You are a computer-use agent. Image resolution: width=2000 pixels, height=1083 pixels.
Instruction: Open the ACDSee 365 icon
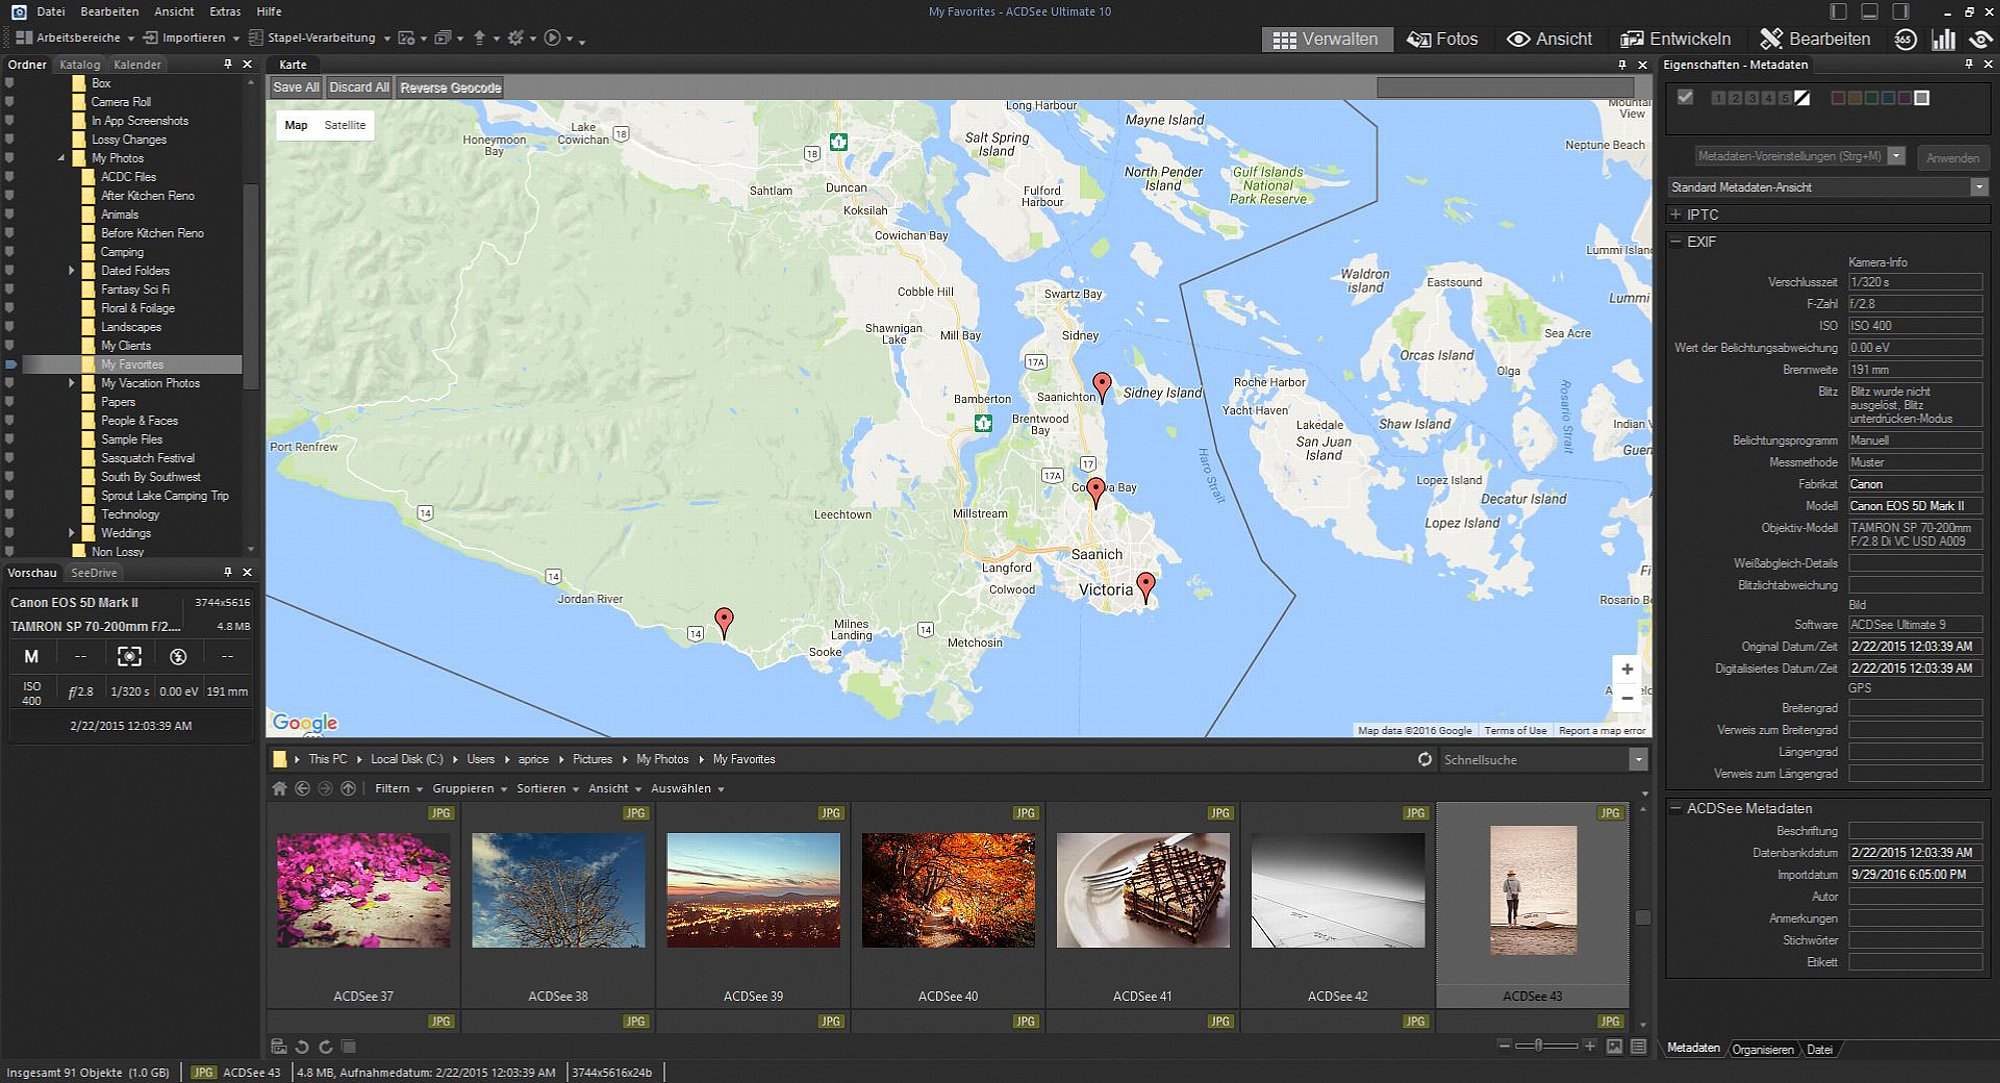pyautogui.click(x=1905, y=39)
